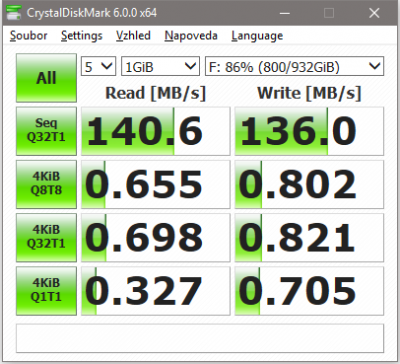Click the Write [MB/s] column header
The image size is (400, 364).
coord(309,93)
